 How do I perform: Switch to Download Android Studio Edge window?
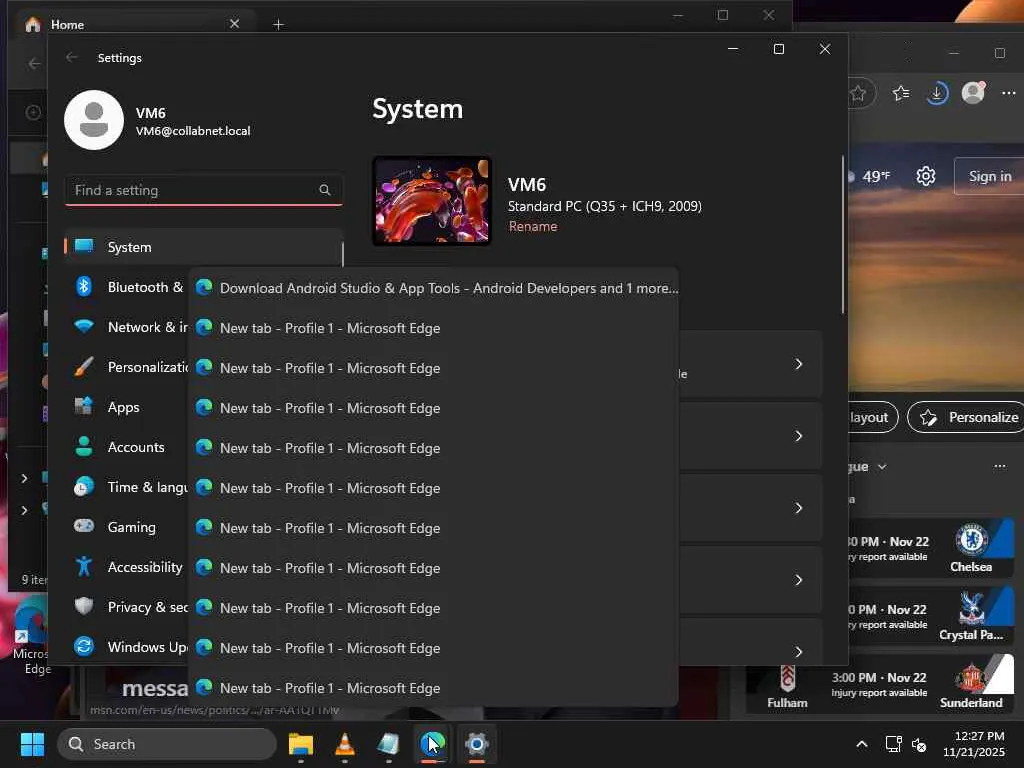point(434,288)
